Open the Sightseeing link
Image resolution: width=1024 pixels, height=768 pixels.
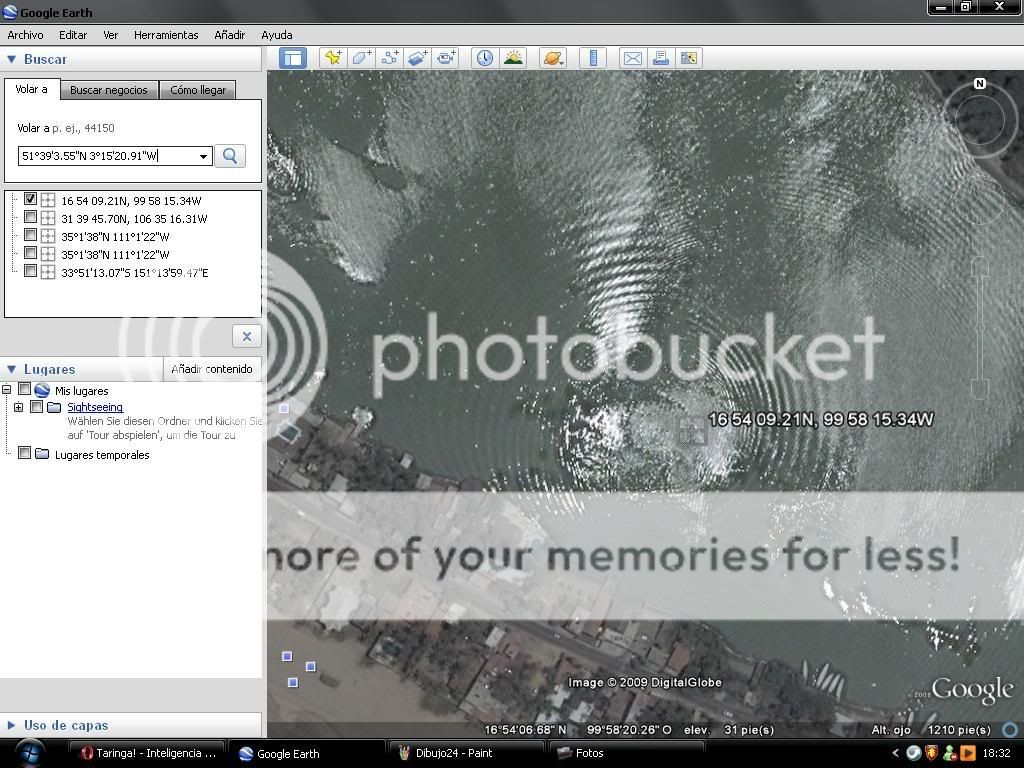95,407
